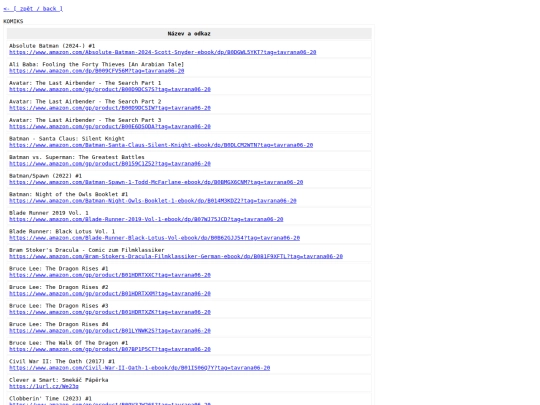540x405 pixels.
Task: Open link under Avatar The Search Part 1
Action: click(x=110, y=89)
